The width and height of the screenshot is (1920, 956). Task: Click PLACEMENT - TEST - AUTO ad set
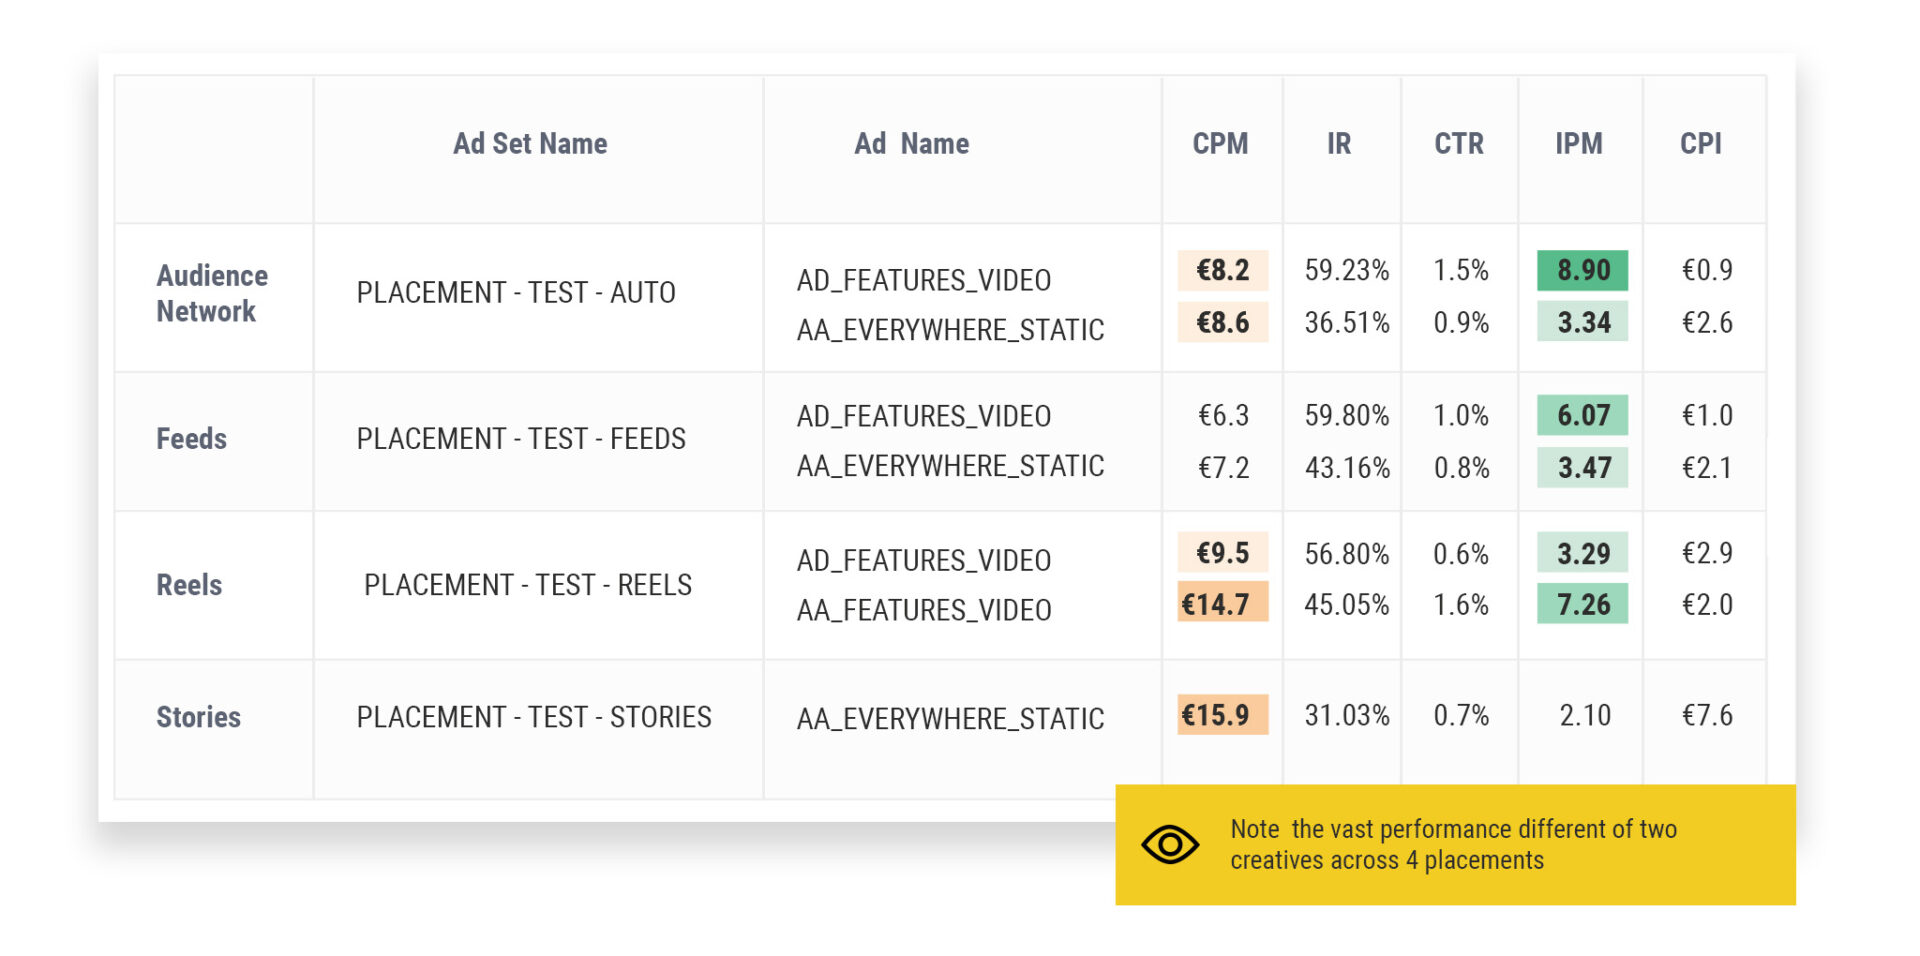(x=516, y=293)
